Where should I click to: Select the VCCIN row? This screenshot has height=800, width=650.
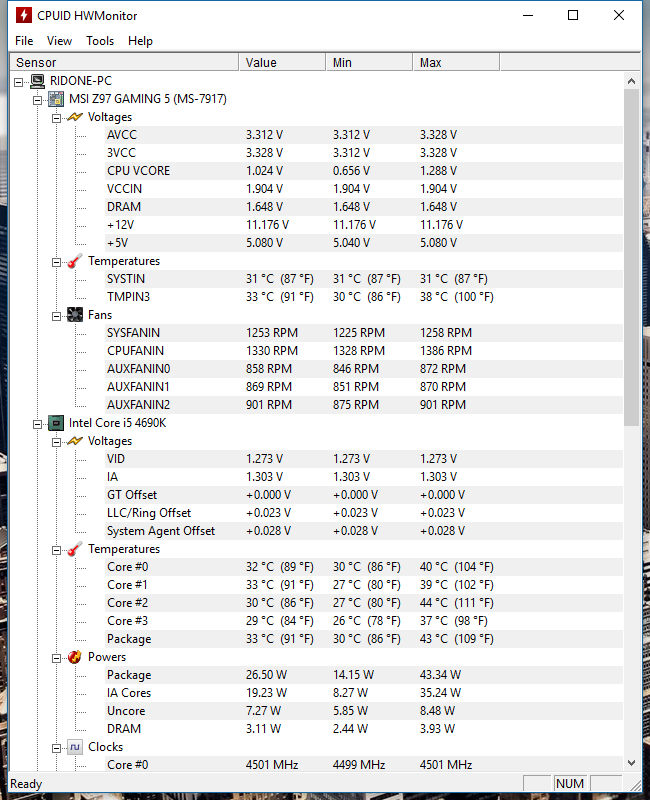364,189
